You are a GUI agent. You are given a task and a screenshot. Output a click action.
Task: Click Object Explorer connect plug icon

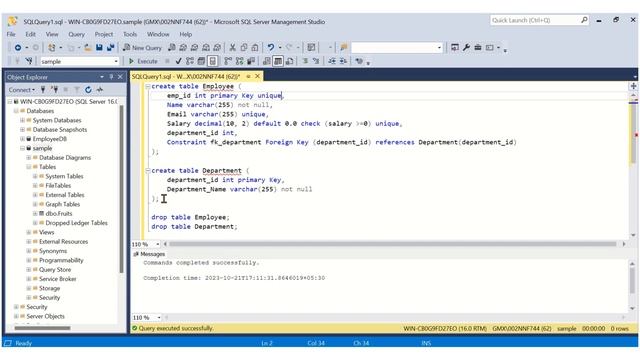pos(43,90)
